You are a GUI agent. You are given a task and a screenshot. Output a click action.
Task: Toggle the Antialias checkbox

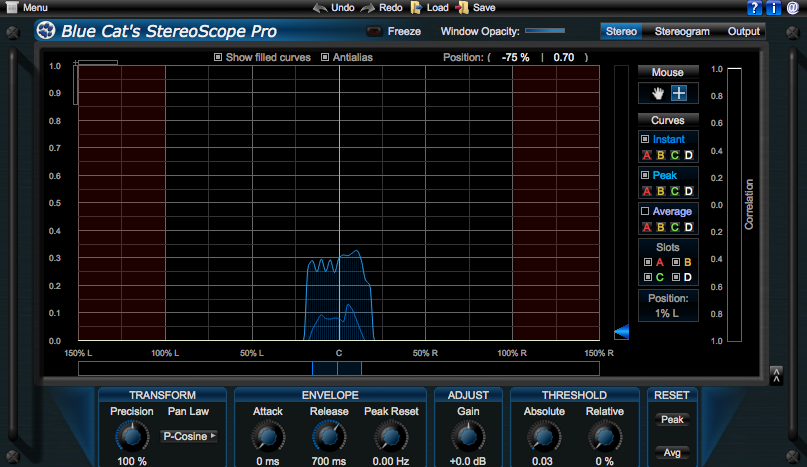pos(325,57)
